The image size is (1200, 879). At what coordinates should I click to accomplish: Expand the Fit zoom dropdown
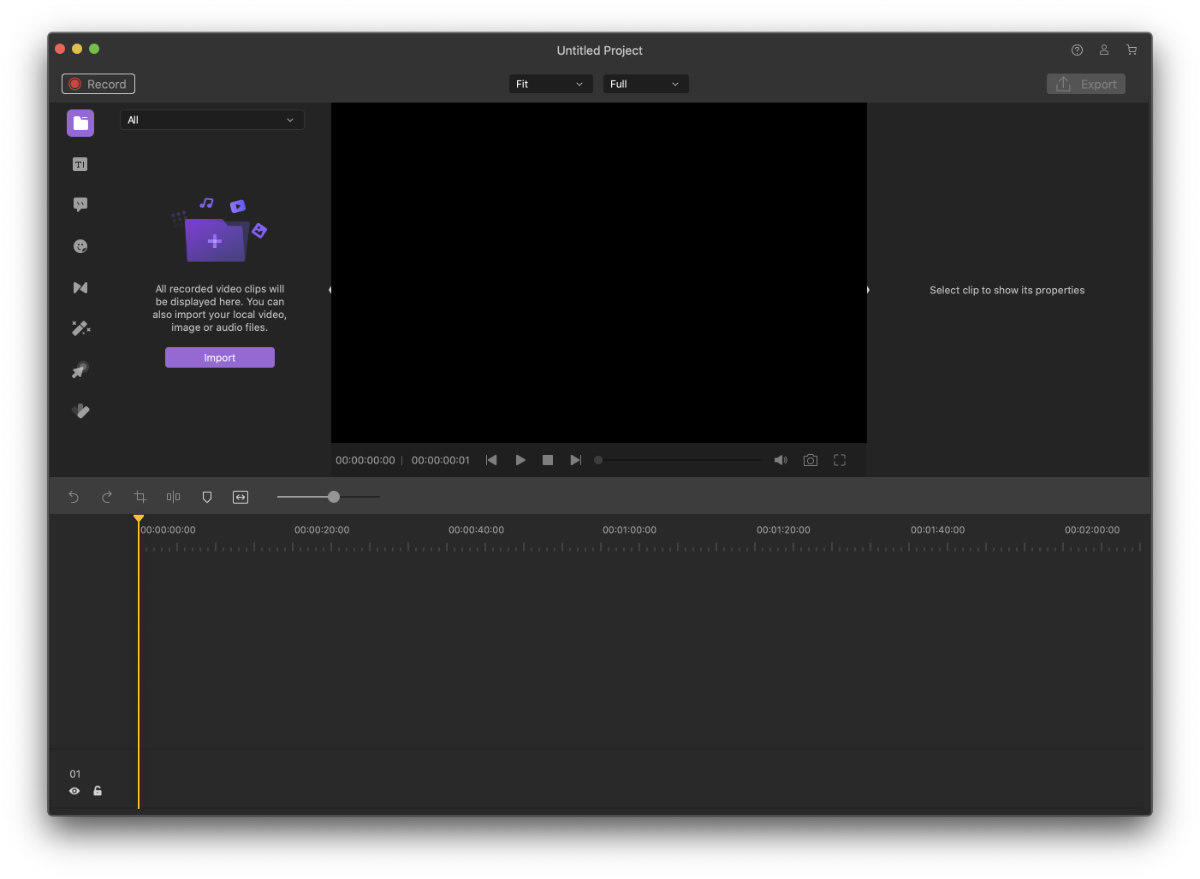[550, 84]
